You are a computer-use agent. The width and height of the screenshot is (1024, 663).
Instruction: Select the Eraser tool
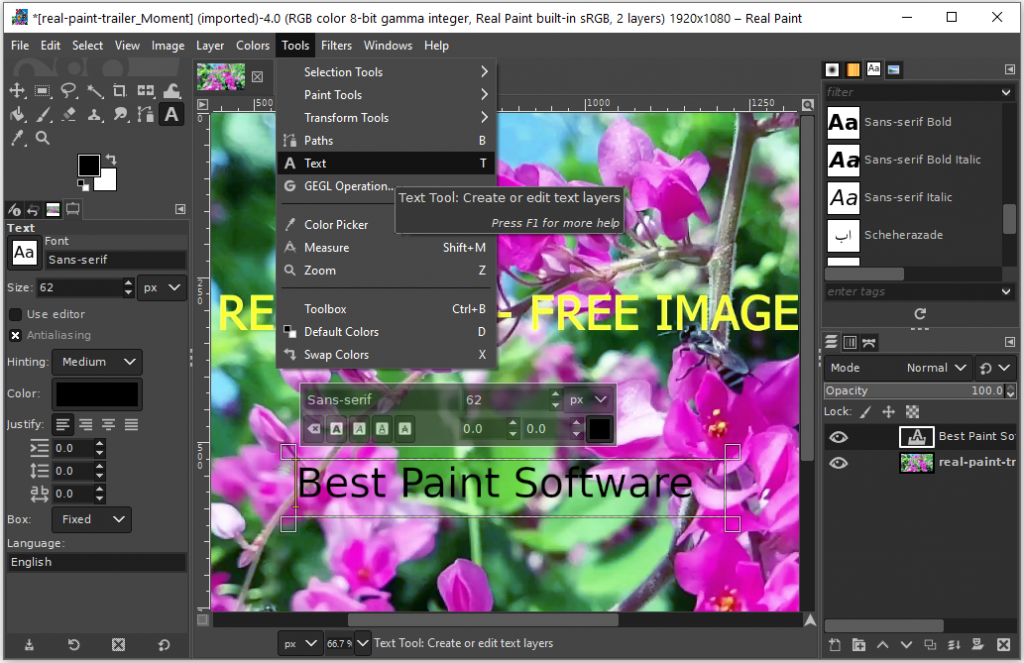click(x=69, y=114)
